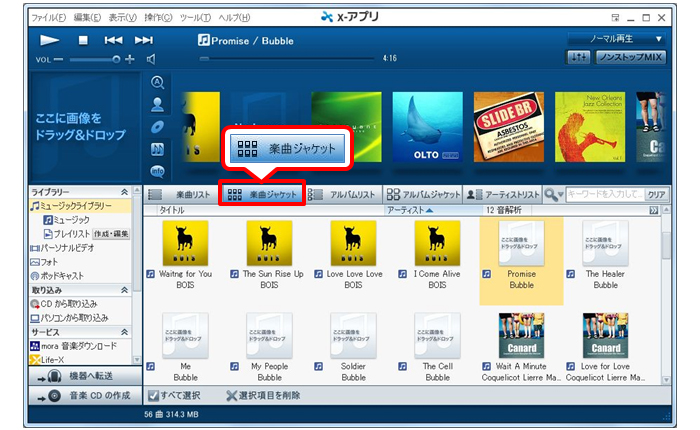The width and height of the screenshot is (700, 430).
Task: Switch to the アルバムリスト view tab
Action: coord(344,194)
